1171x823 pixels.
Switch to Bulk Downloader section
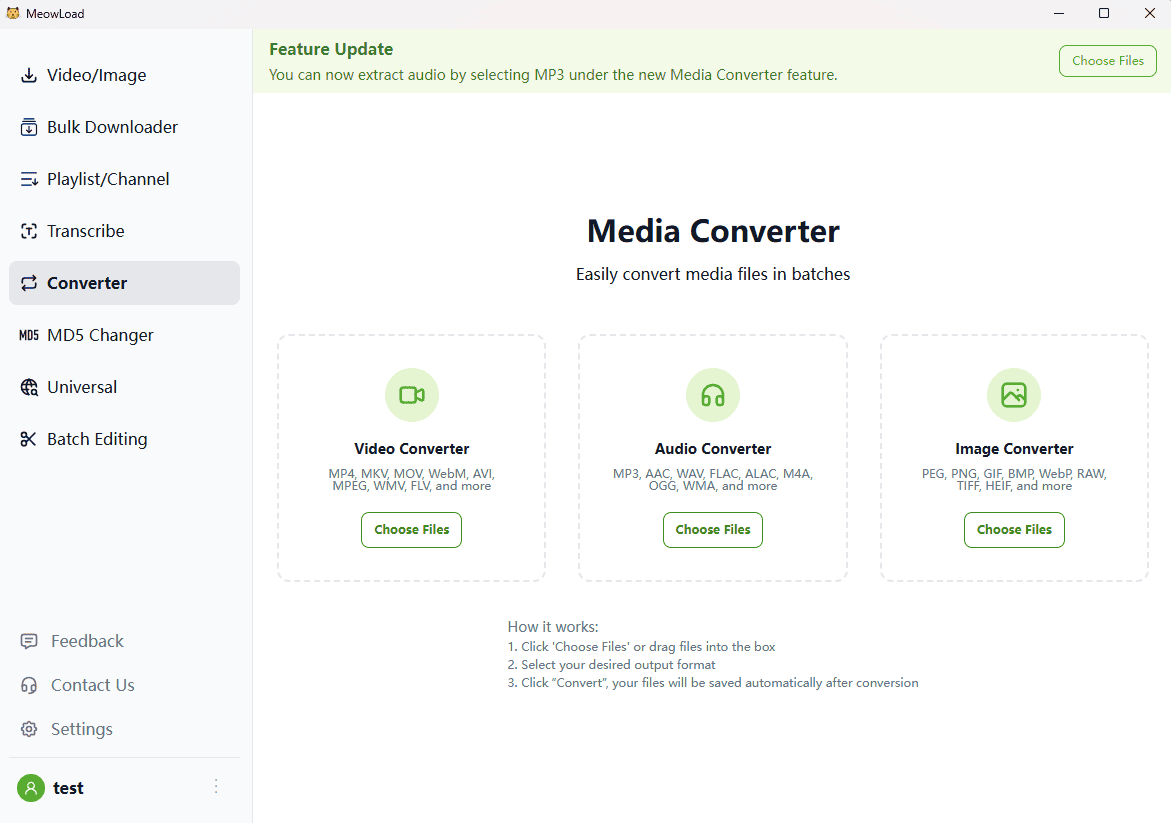[112, 127]
